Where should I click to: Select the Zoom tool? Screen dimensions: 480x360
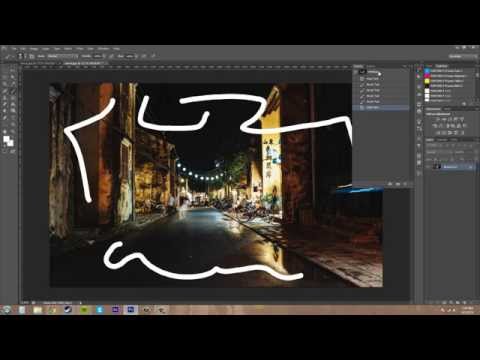pyautogui.click(x=13, y=131)
